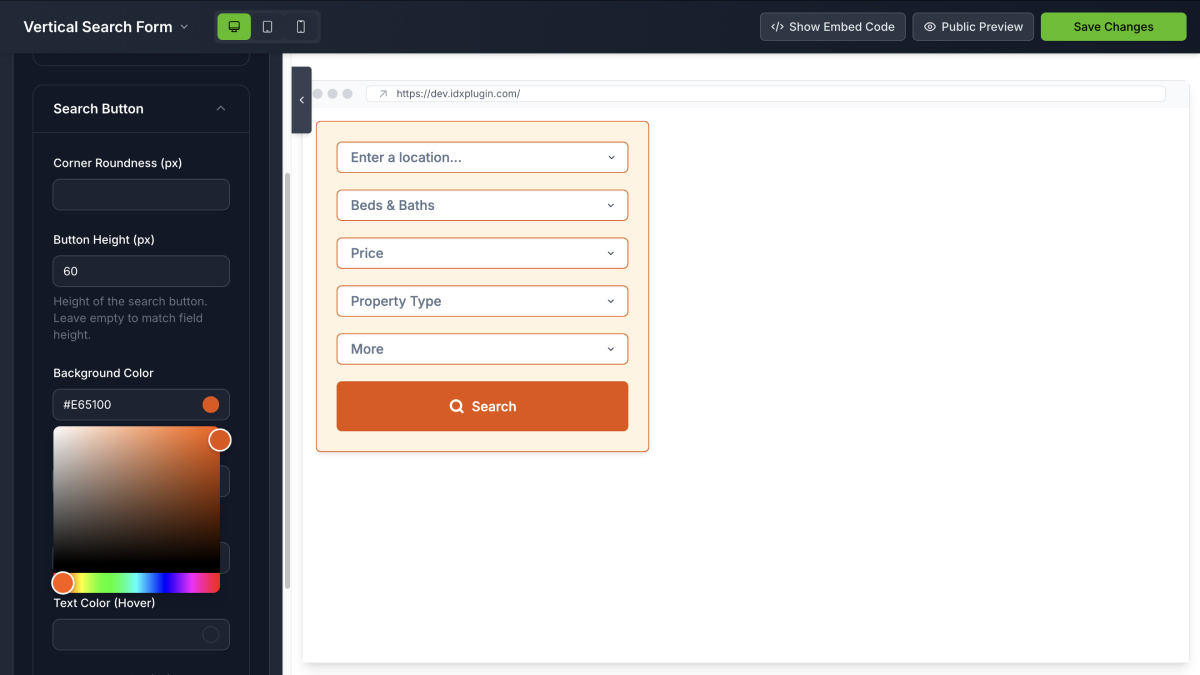
Task: Click the code icon on Show Embed Code
Action: [x=779, y=26]
